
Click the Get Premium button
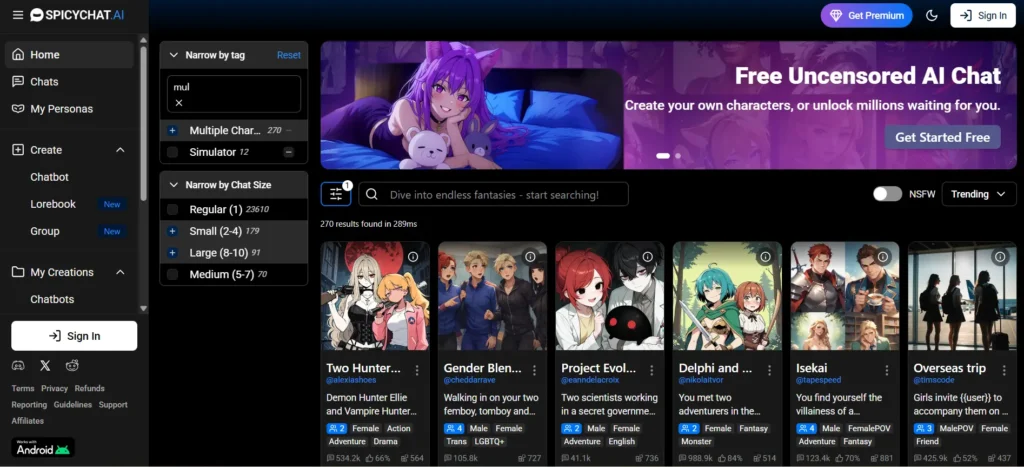(867, 16)
